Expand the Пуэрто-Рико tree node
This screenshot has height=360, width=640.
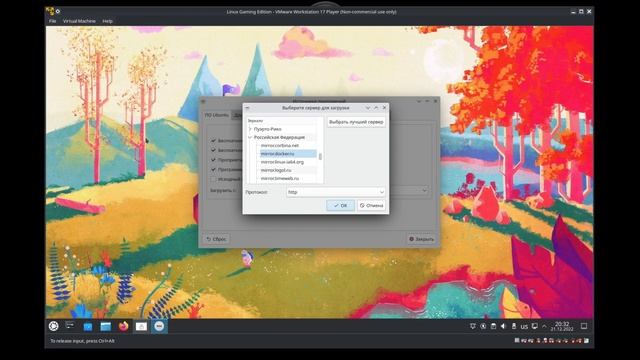pyautogui.click(x=250, y=129)
